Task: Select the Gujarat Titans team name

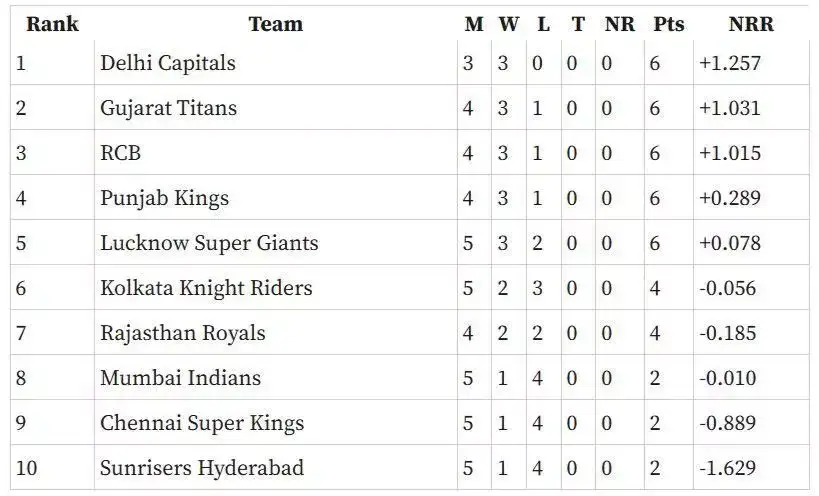Action: click(168, 108)
